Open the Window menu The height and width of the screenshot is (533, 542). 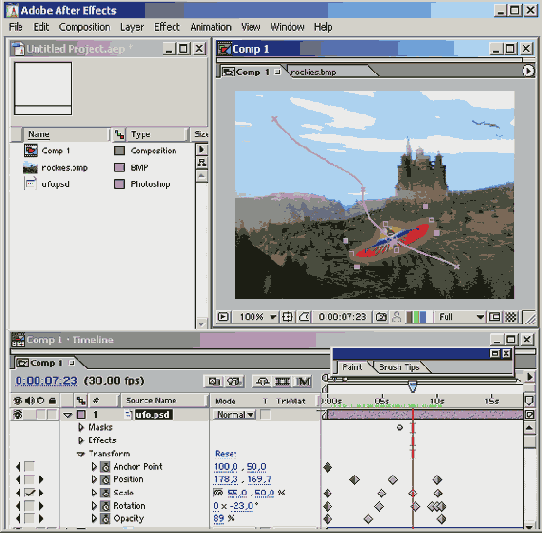pyautogui.click(x=287, y=27)
